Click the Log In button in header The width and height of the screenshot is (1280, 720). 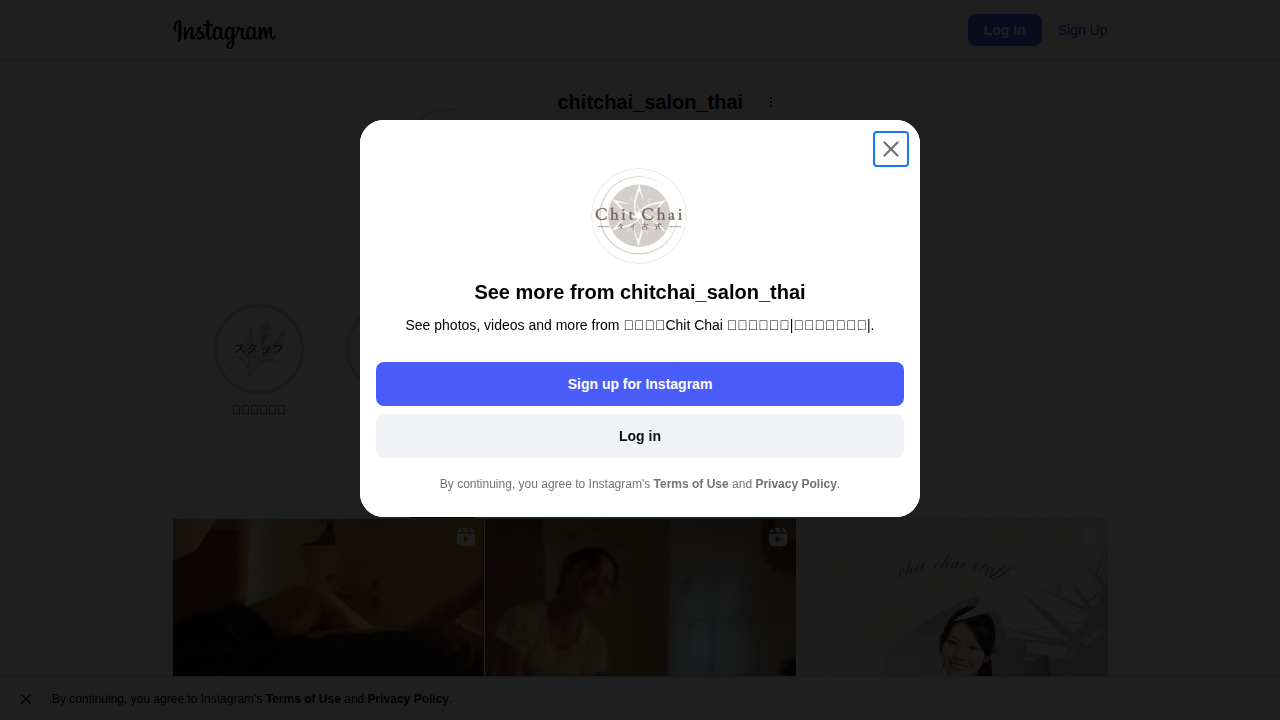[x=1004, y=30]
